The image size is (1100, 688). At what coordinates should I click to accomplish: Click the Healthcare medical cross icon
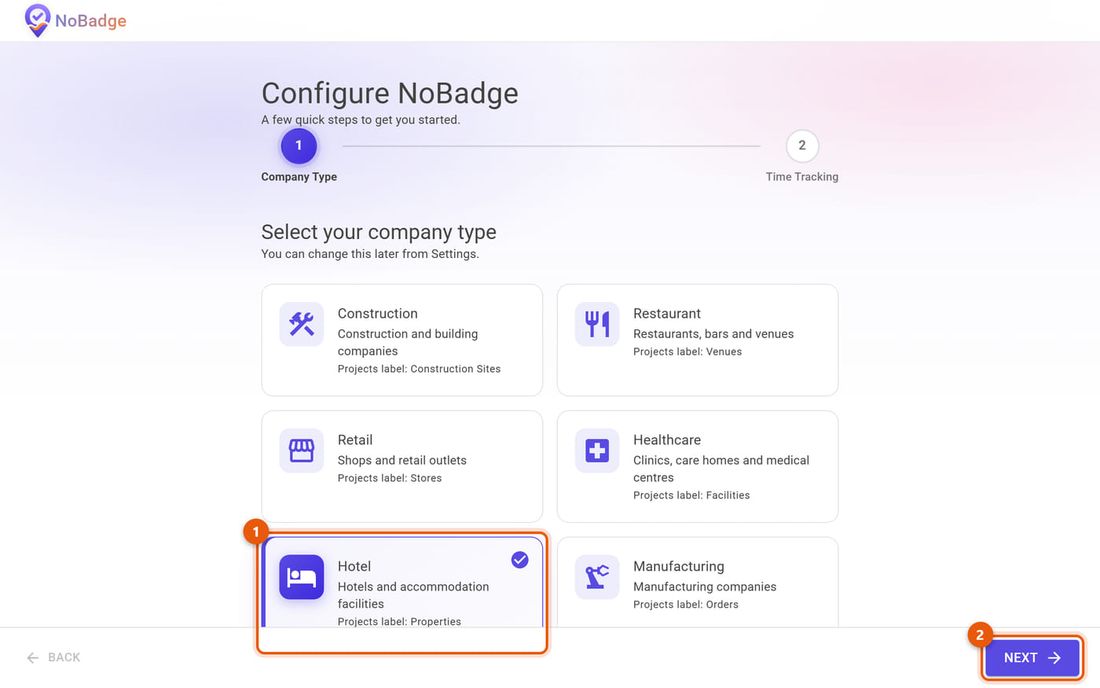(x=597, y=450)
